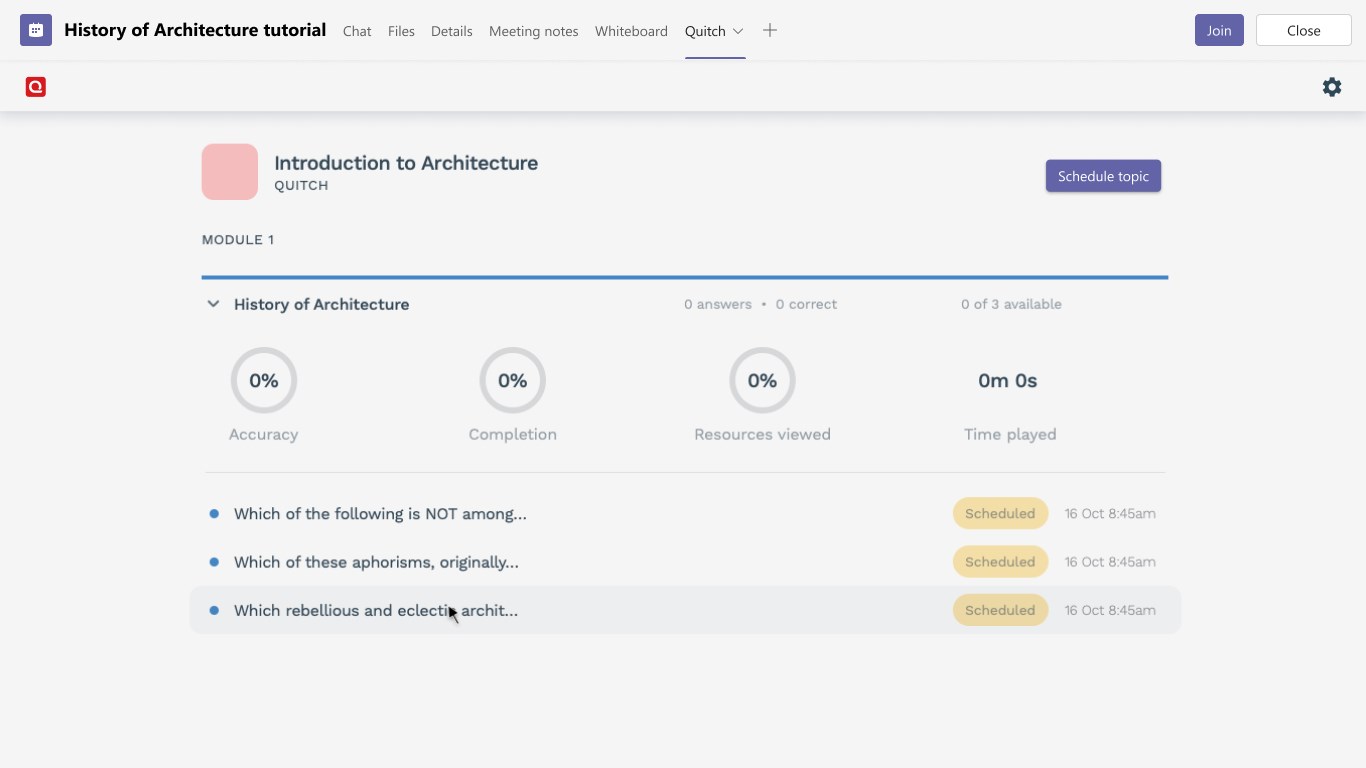Click the red Quitch logo icon
The height and width of the screenshot is (768, 1366).
36,87
